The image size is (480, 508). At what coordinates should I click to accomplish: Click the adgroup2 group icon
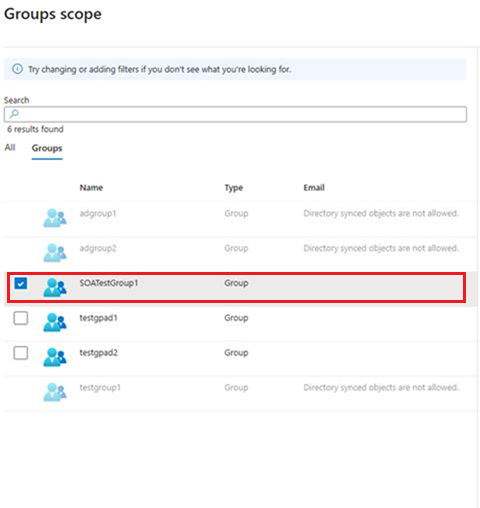click(55, 252)
